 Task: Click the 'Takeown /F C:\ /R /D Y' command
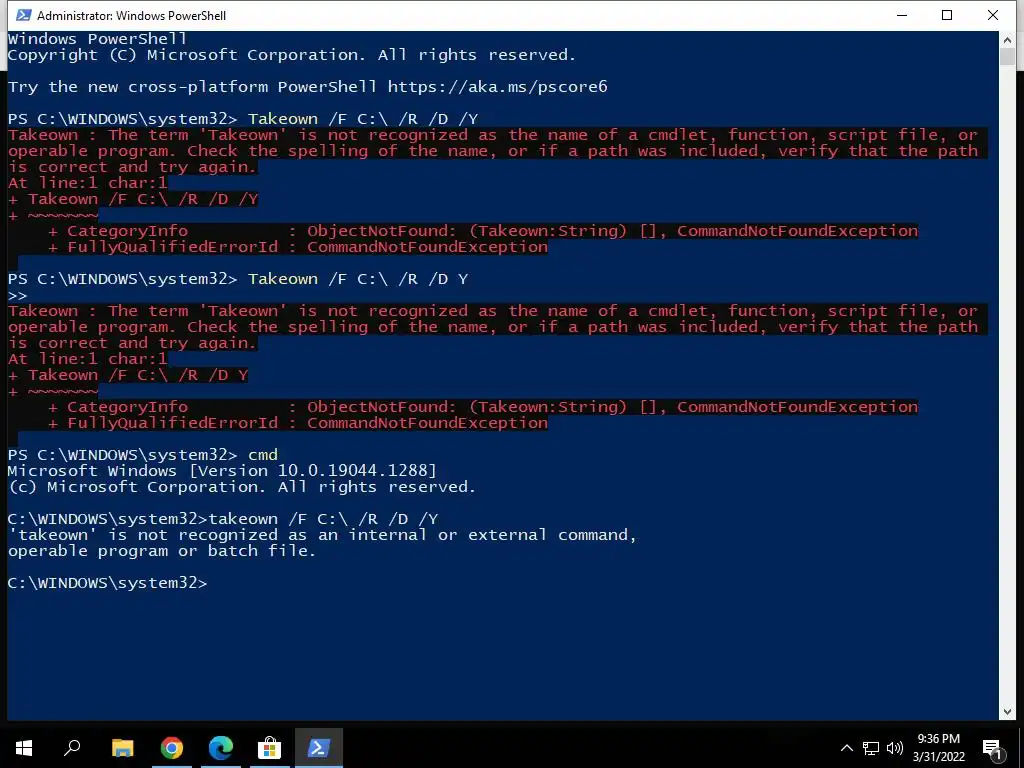coord(358,279)
